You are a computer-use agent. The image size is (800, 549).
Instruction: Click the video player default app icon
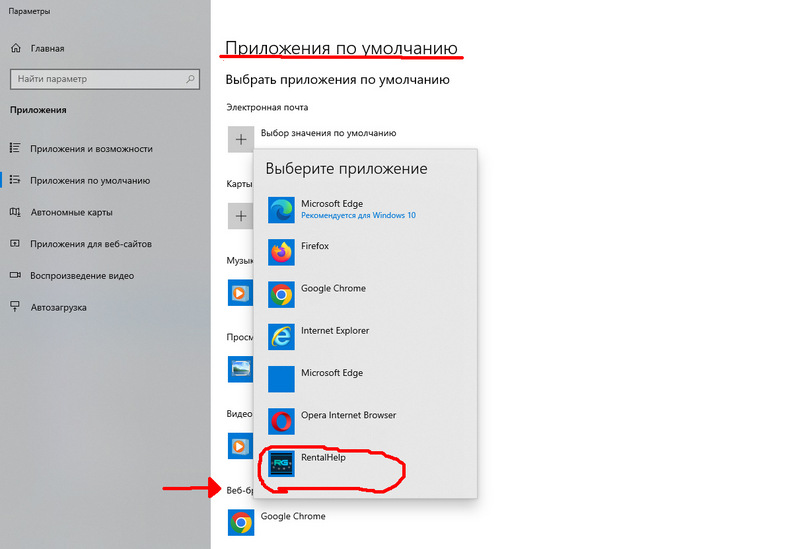pos(240,445)
